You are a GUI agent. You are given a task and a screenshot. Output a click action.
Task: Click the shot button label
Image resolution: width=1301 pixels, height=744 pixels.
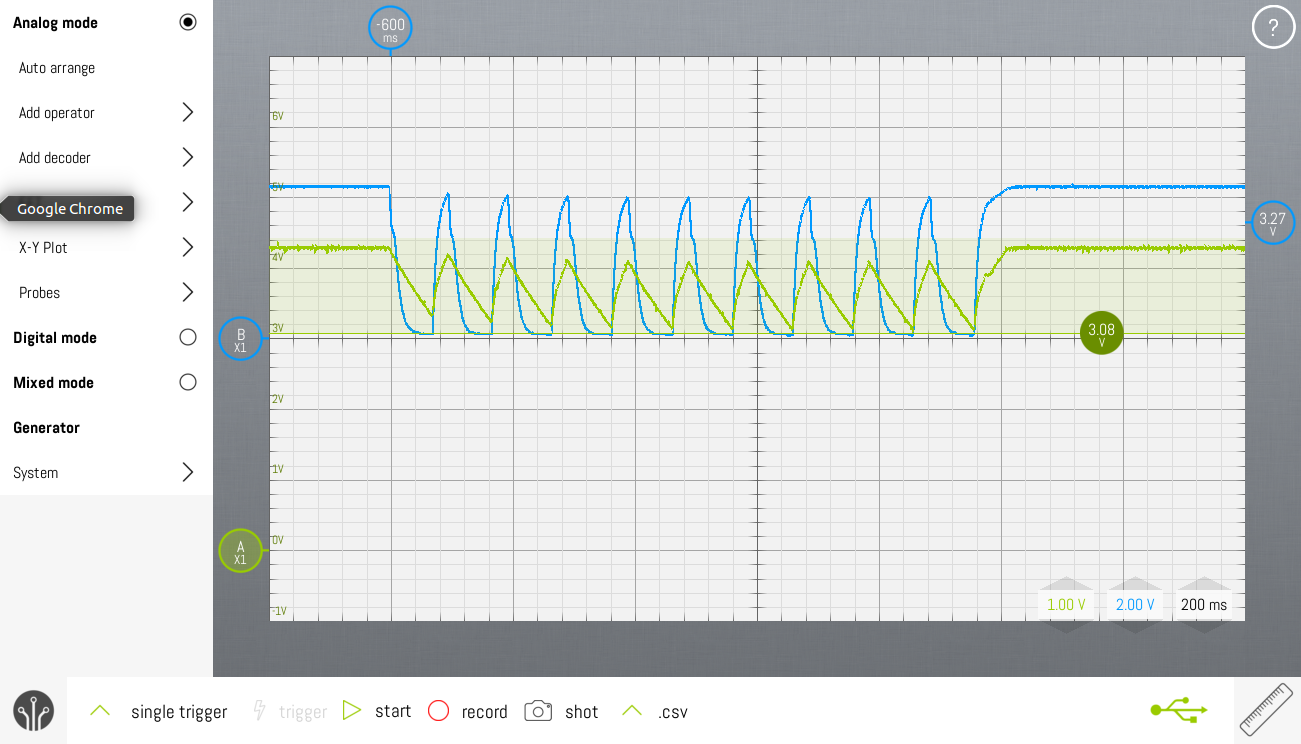581,712
